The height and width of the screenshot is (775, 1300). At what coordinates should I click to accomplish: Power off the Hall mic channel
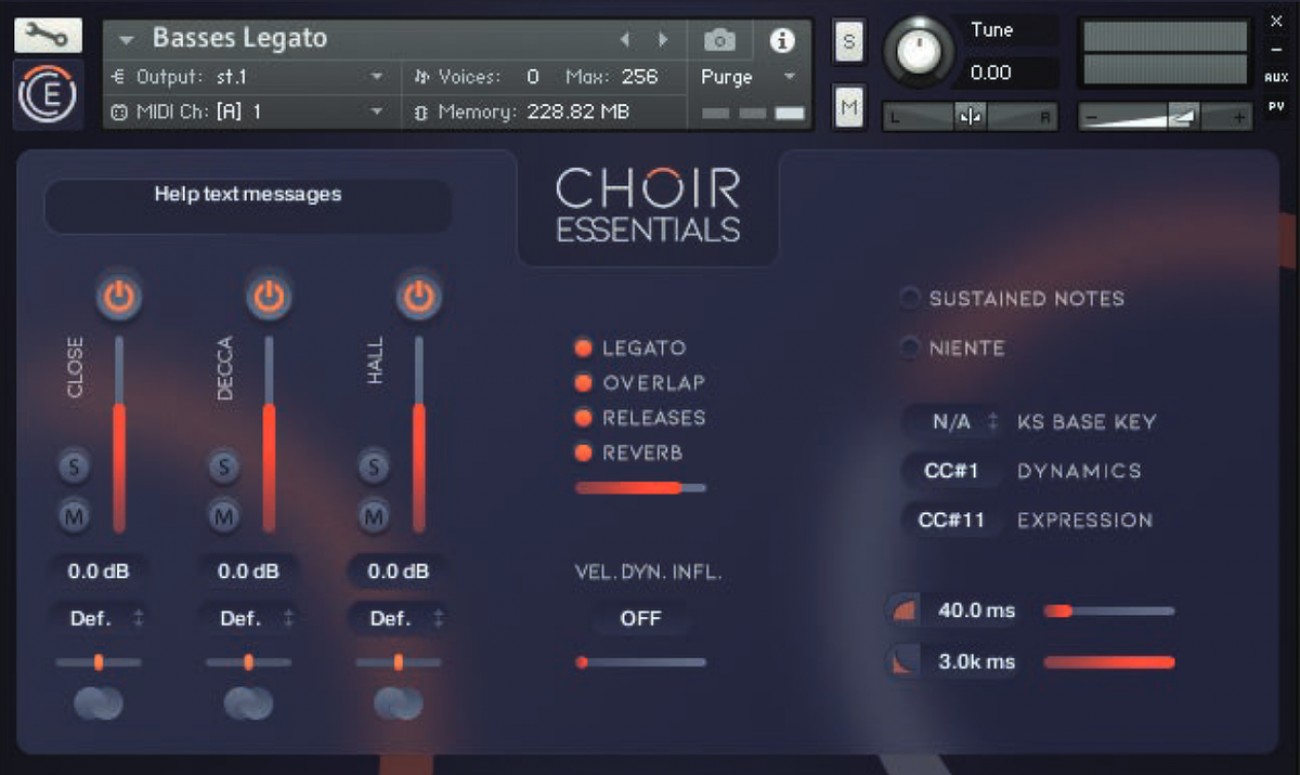[418, 293]
